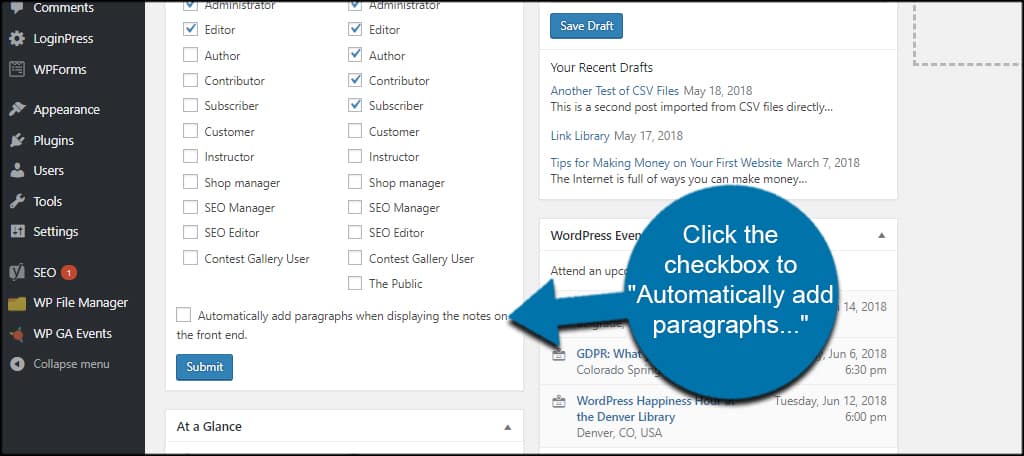Collapse the At a Glance panel
Screen dimensions: 1024x456
point(507,427)
